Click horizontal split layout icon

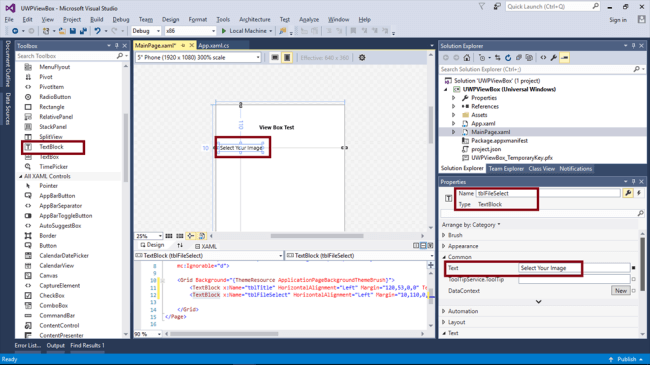click(x=423, y=246)
